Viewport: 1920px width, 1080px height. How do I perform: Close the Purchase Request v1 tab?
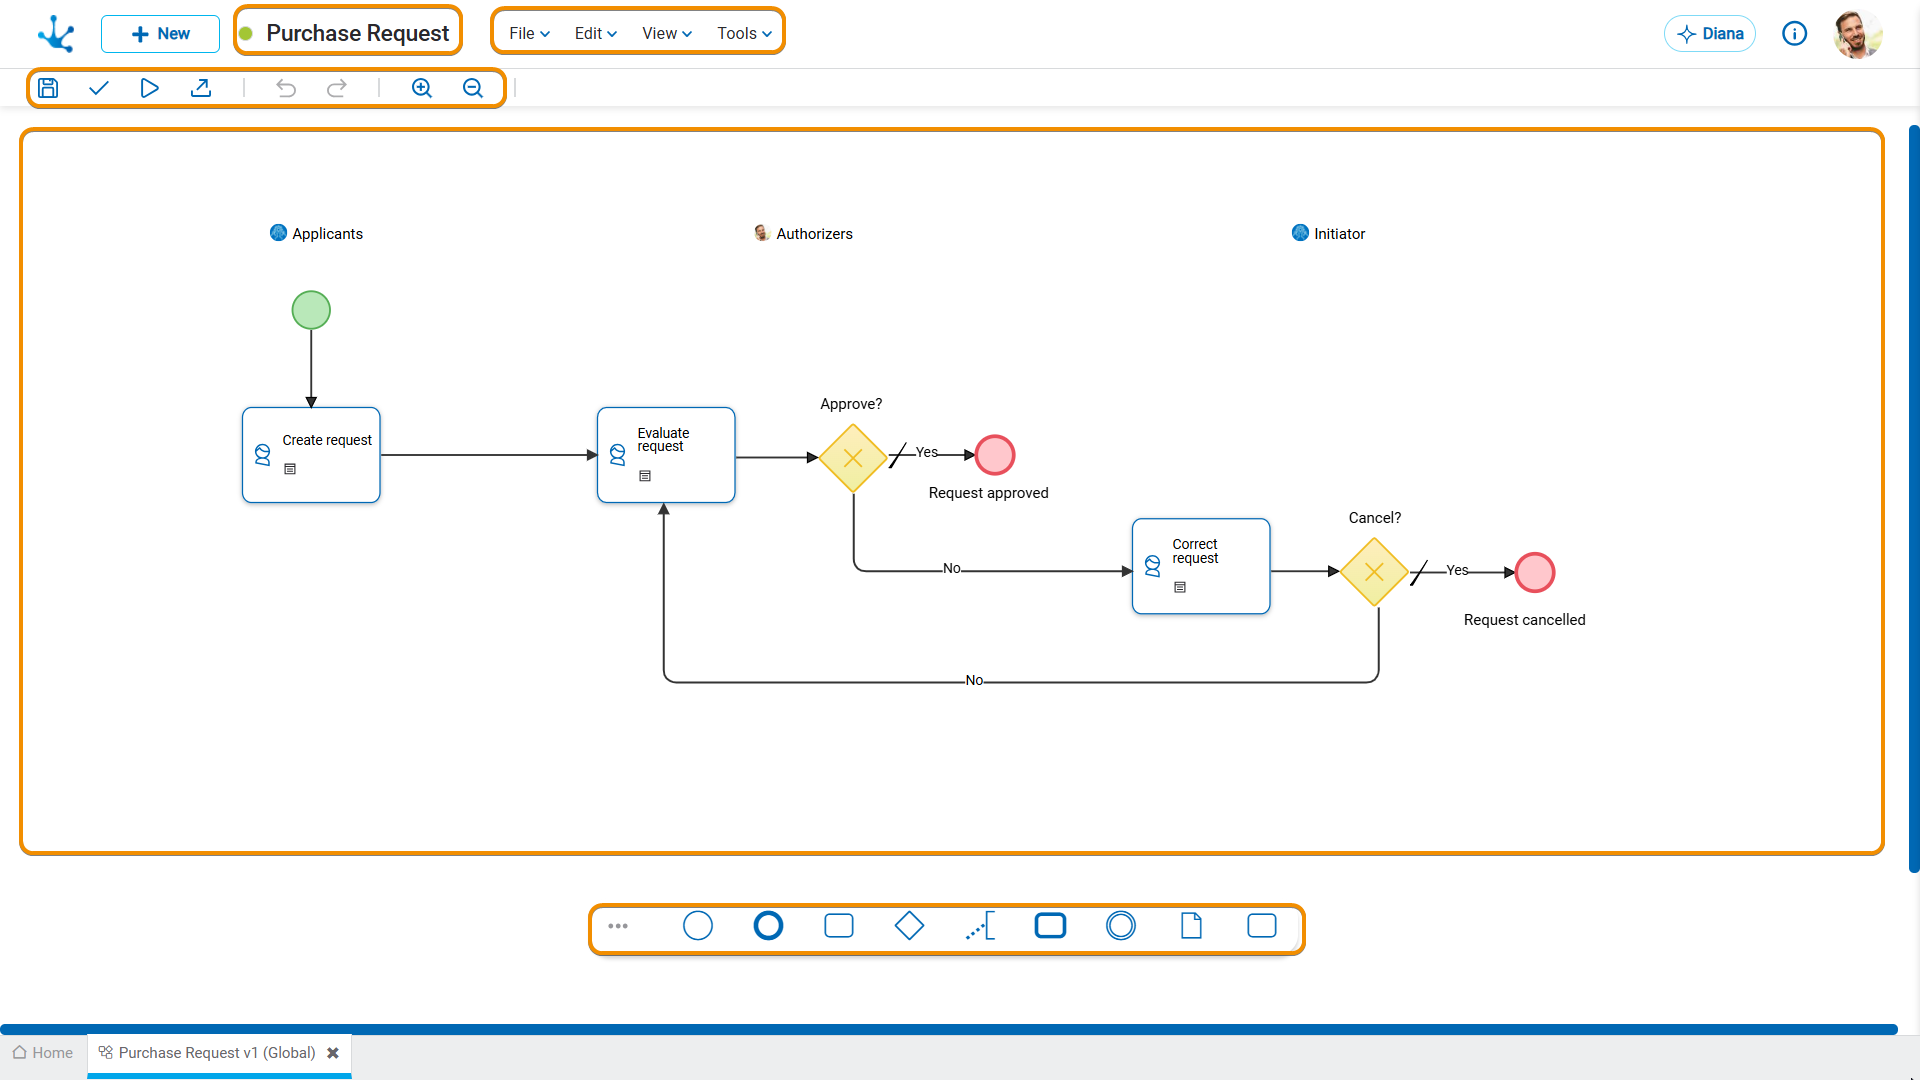(x=333, y=1053)
